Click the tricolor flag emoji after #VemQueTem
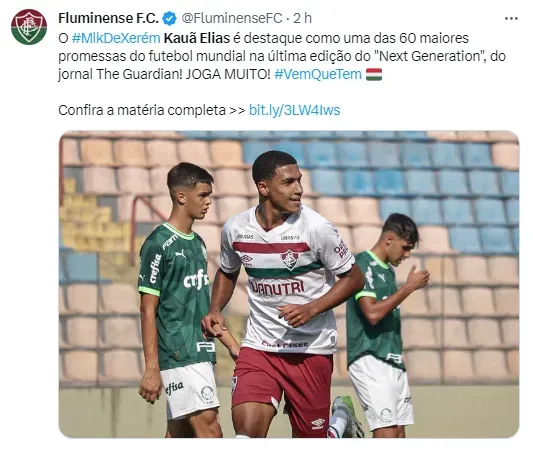533x451 pixels. (374, 74)
